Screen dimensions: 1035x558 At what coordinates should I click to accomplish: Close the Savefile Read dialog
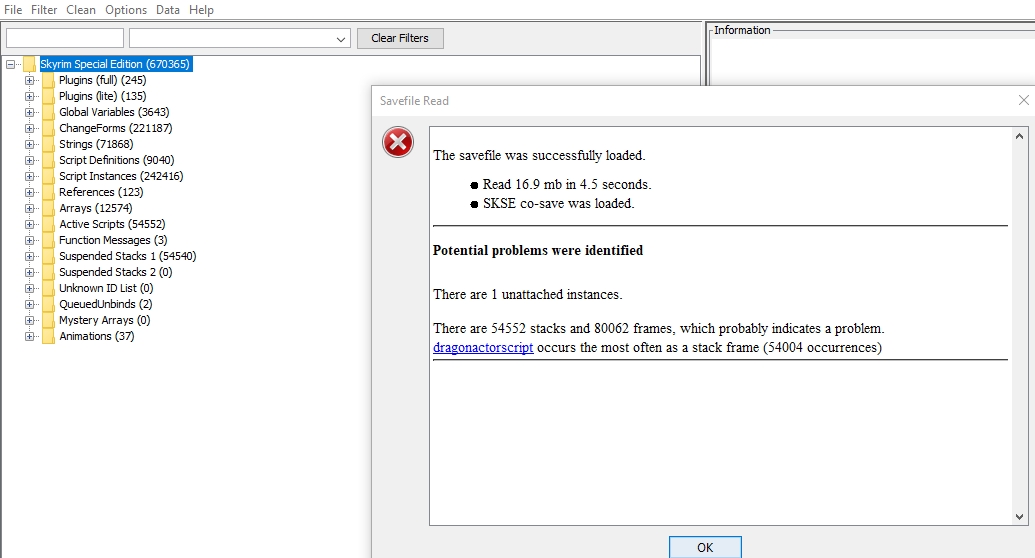click(x=1024, y=100)
